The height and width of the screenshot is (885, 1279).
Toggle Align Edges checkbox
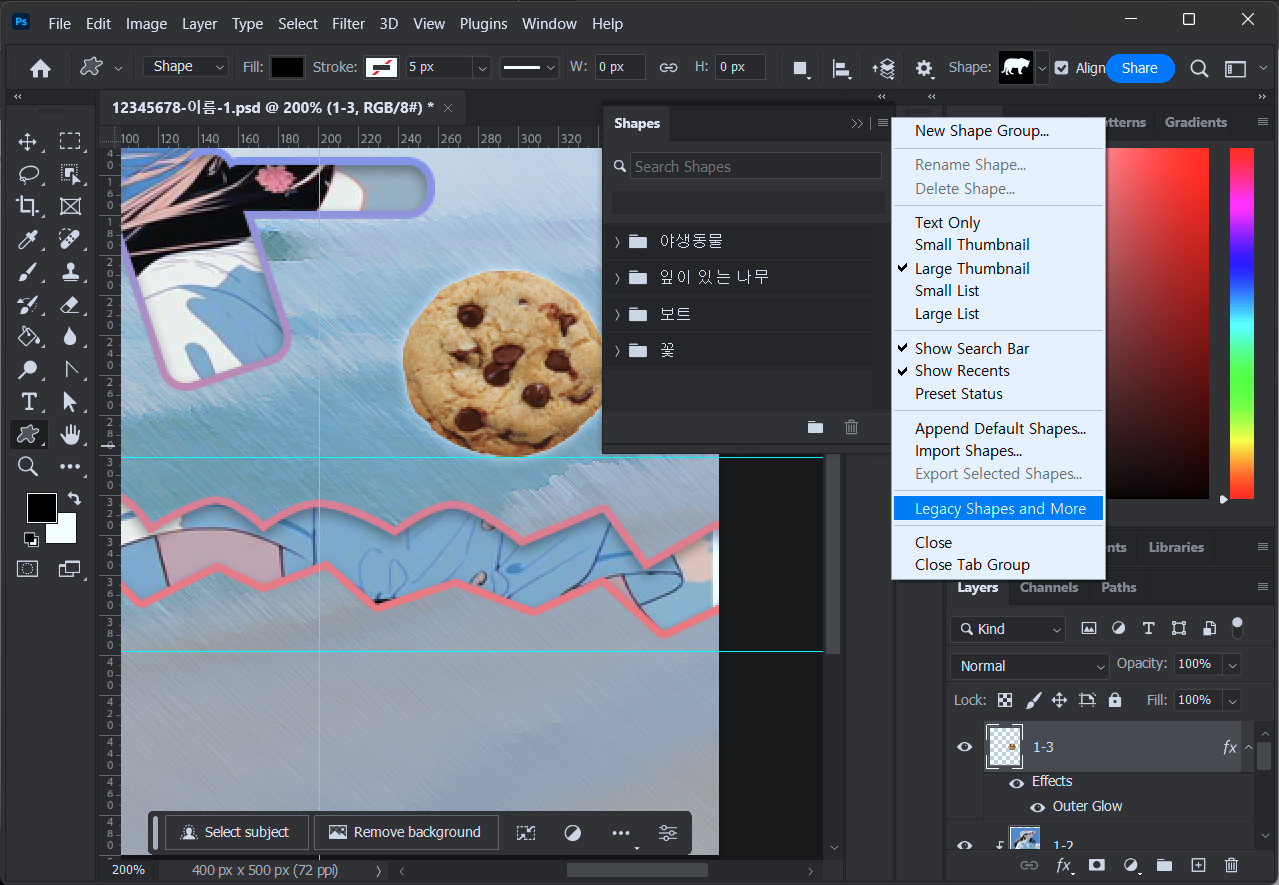[x=1062, y=68]
